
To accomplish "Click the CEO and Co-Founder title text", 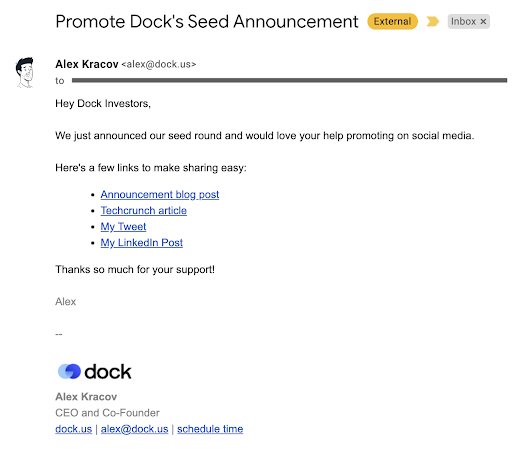I will 107,413.
